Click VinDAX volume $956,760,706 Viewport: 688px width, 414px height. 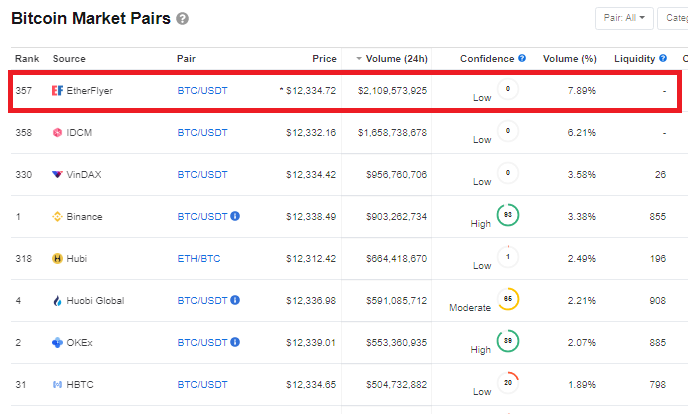point(397,175)
